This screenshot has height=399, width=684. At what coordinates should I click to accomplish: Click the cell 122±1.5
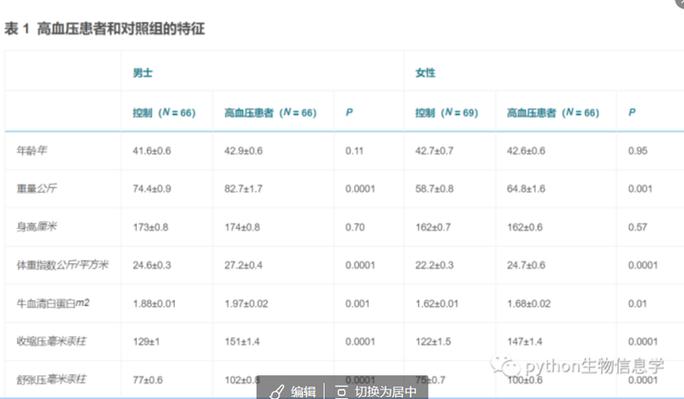pos(433,341)
